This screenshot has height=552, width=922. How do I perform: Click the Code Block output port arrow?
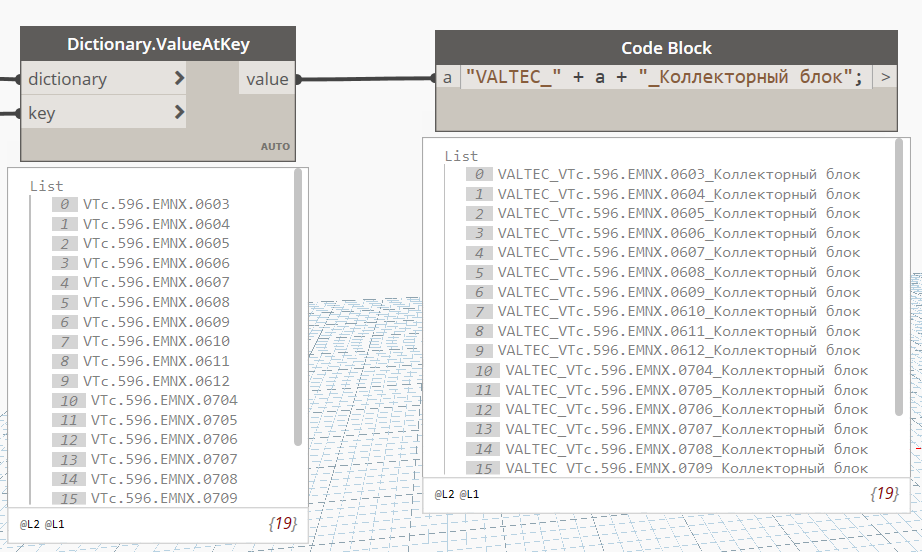885,77
